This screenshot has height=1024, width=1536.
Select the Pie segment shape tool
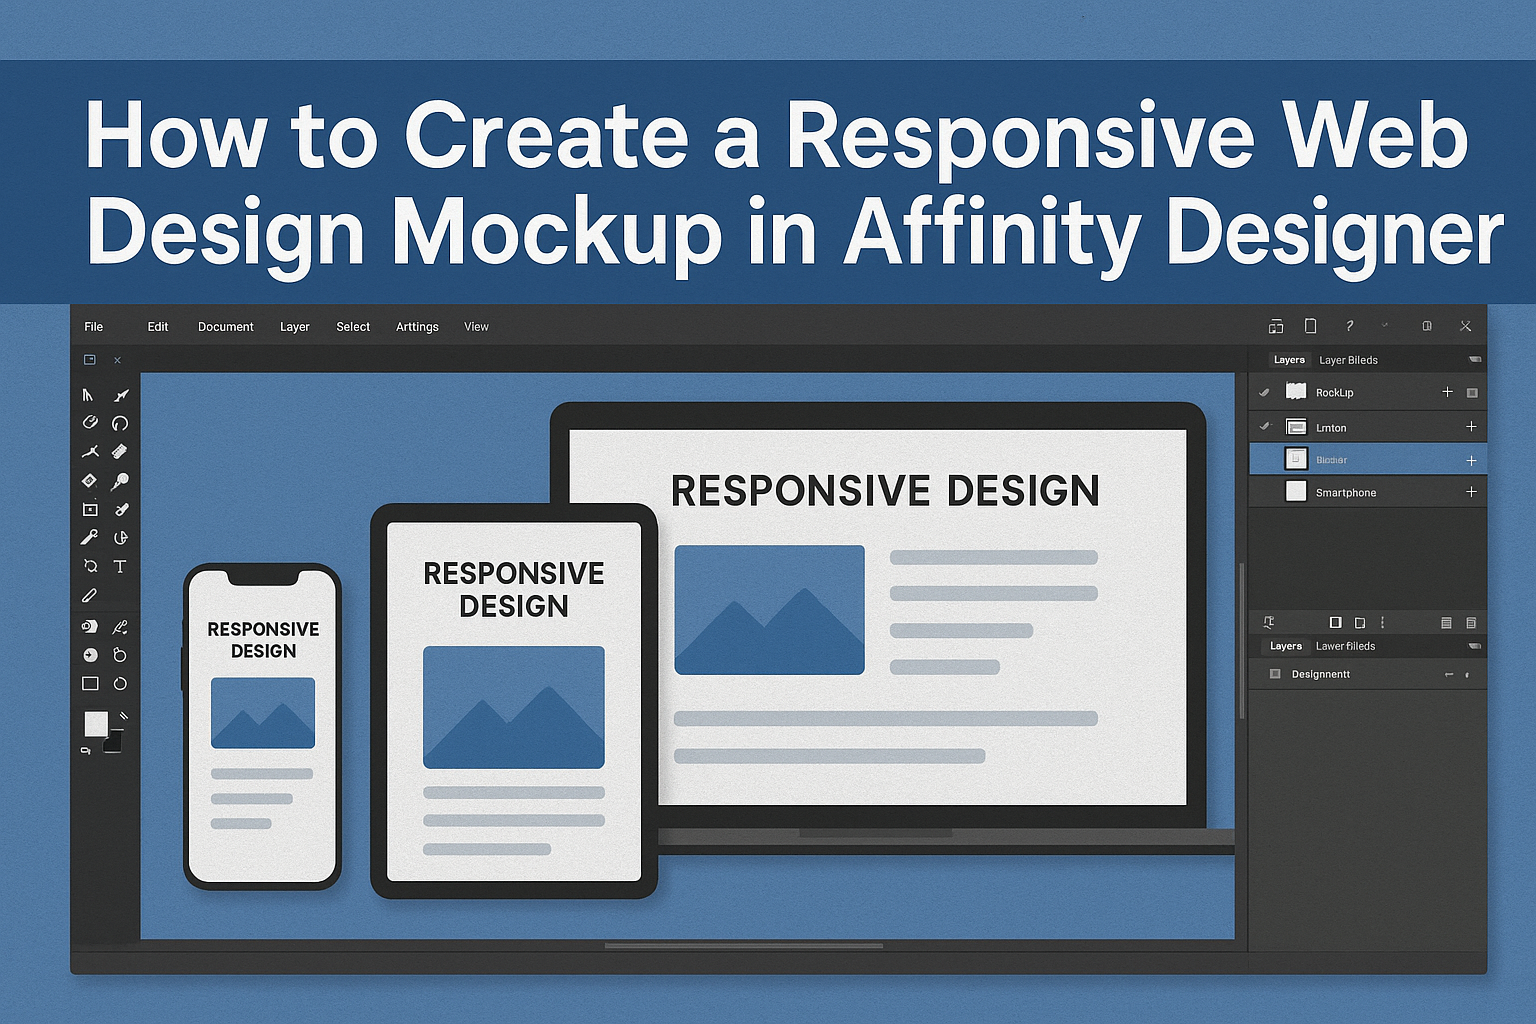(x=120, y=537)
